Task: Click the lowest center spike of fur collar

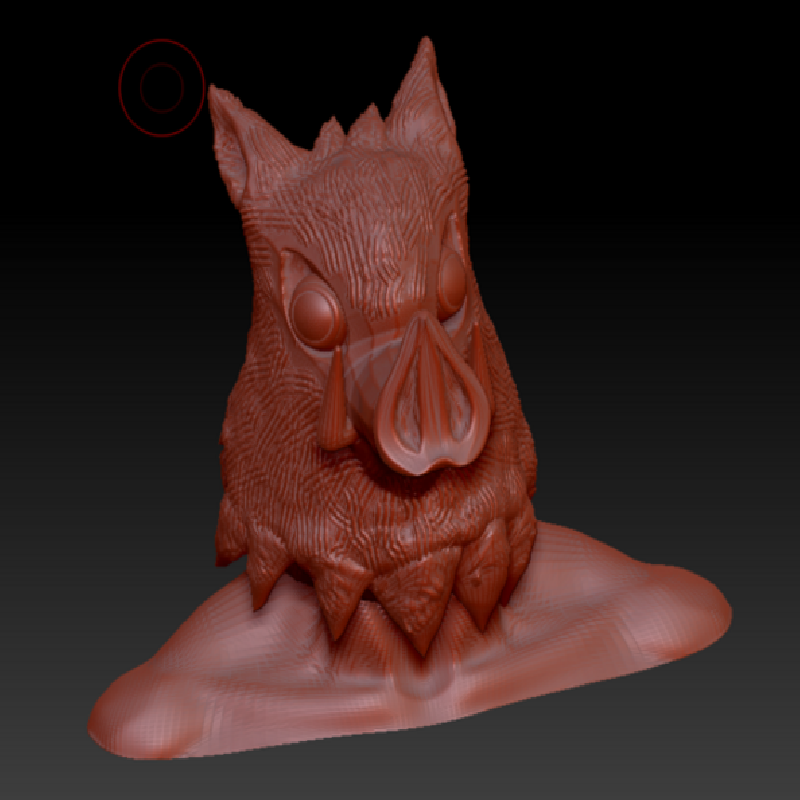Action: 420,625
